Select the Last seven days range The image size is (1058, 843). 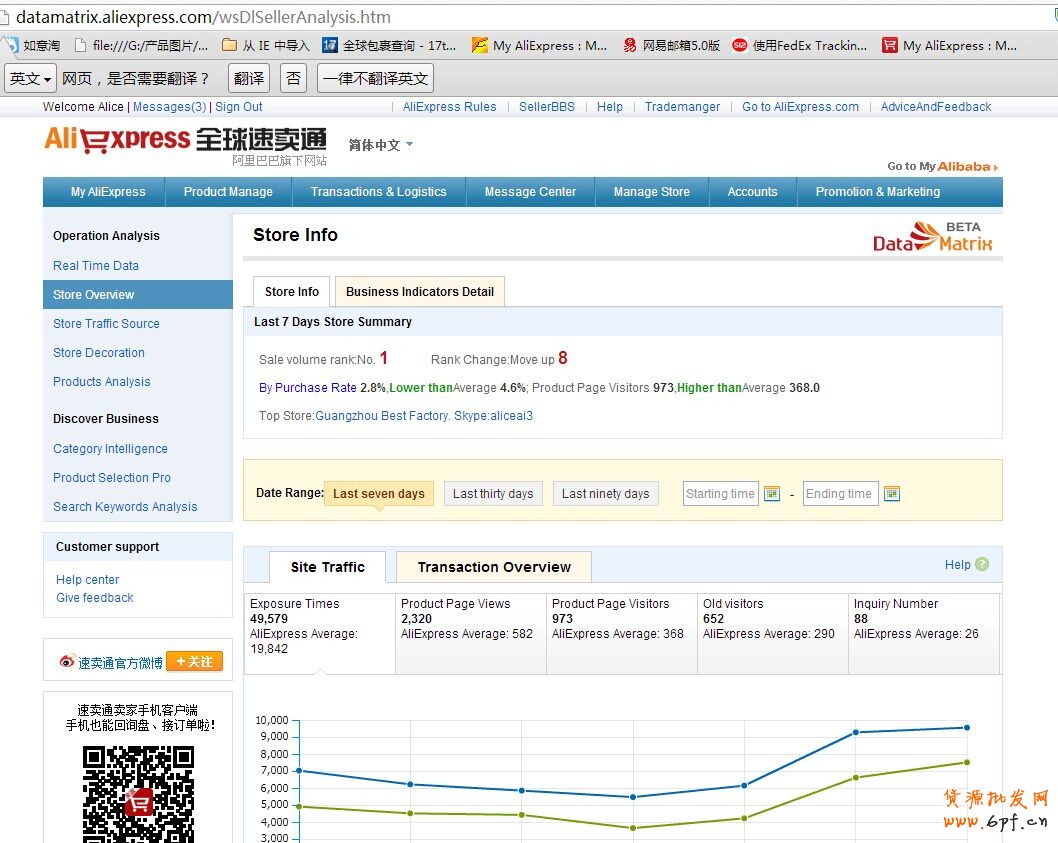point(379,493)
